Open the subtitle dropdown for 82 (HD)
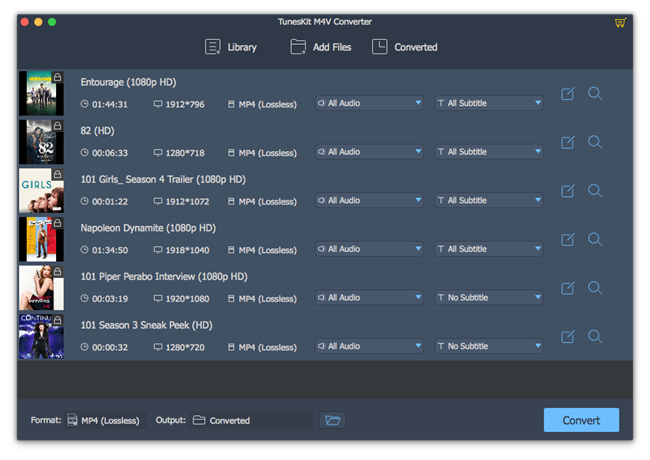 click(489, 152)
